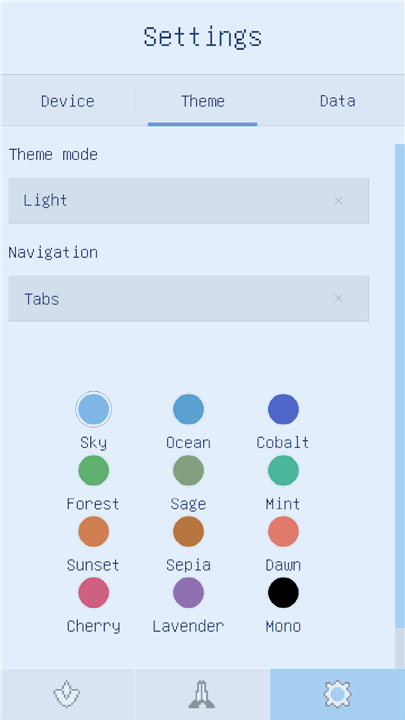Open the Theme mode dropdown showing Light
The image size is (405, 720).
click(188, 201)
